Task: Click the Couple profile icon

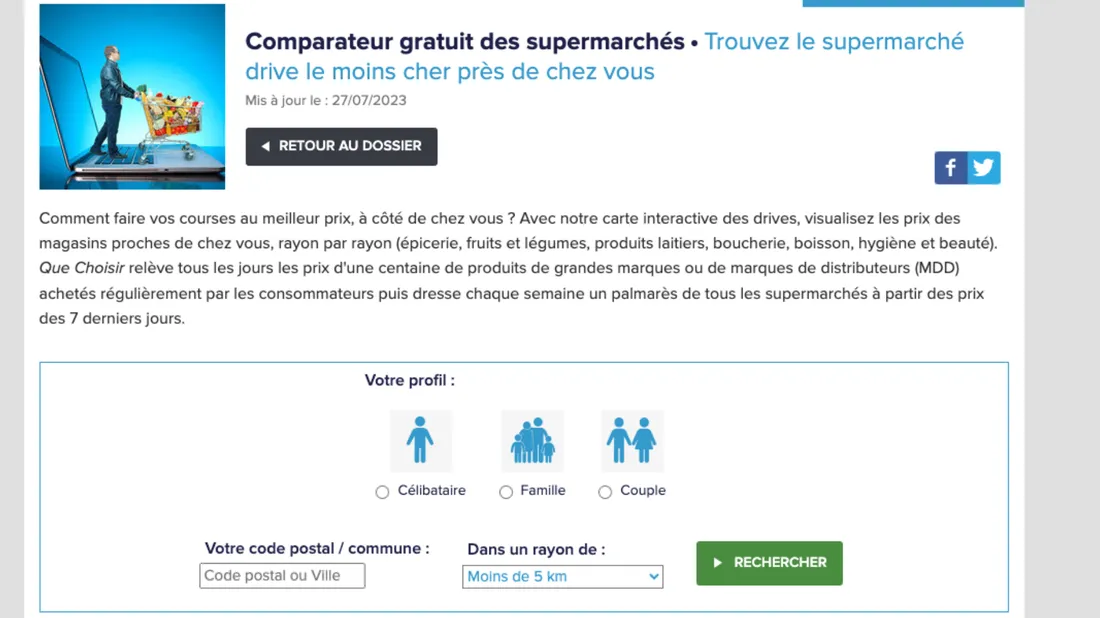Action: click(x=631, y=438)
